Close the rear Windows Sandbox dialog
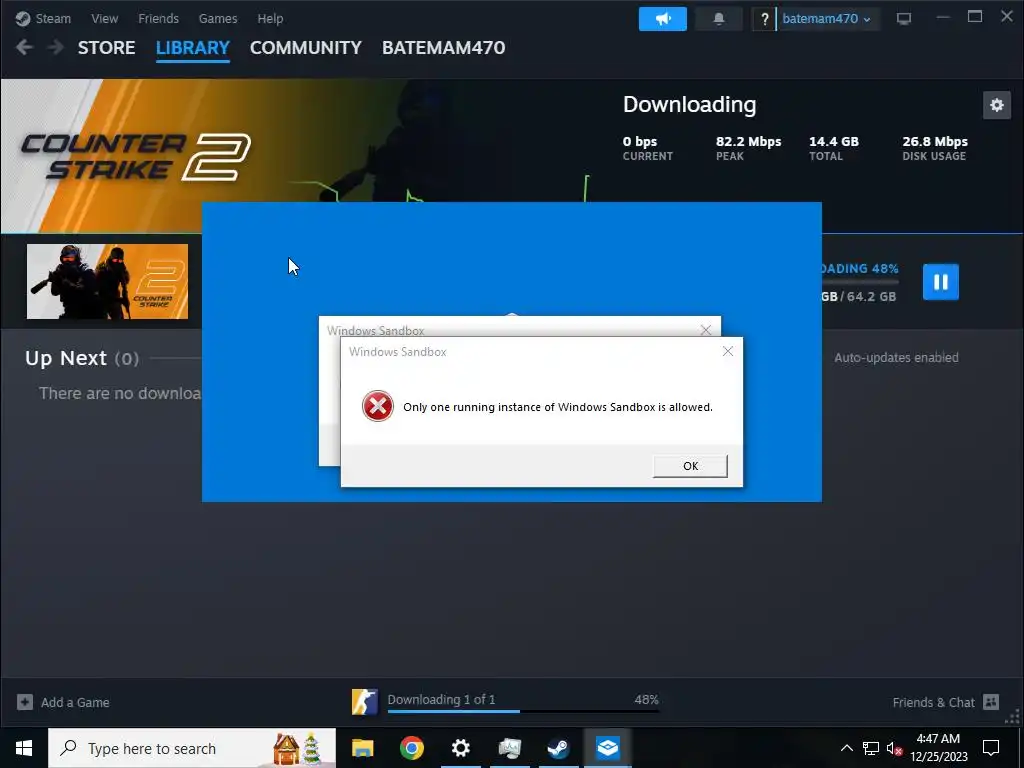This screenshot has width=1024, height=768. [705, 330]
